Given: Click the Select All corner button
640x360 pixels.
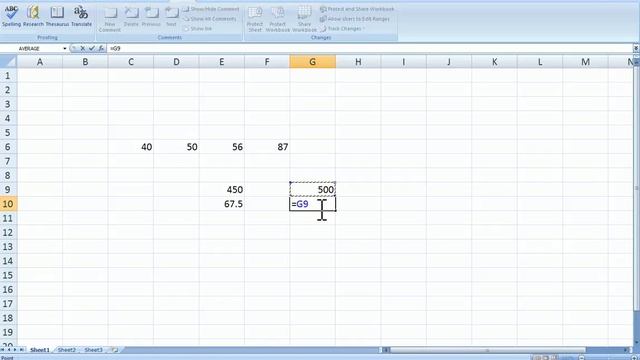Looking at the screenshot, I should (8, 62).
